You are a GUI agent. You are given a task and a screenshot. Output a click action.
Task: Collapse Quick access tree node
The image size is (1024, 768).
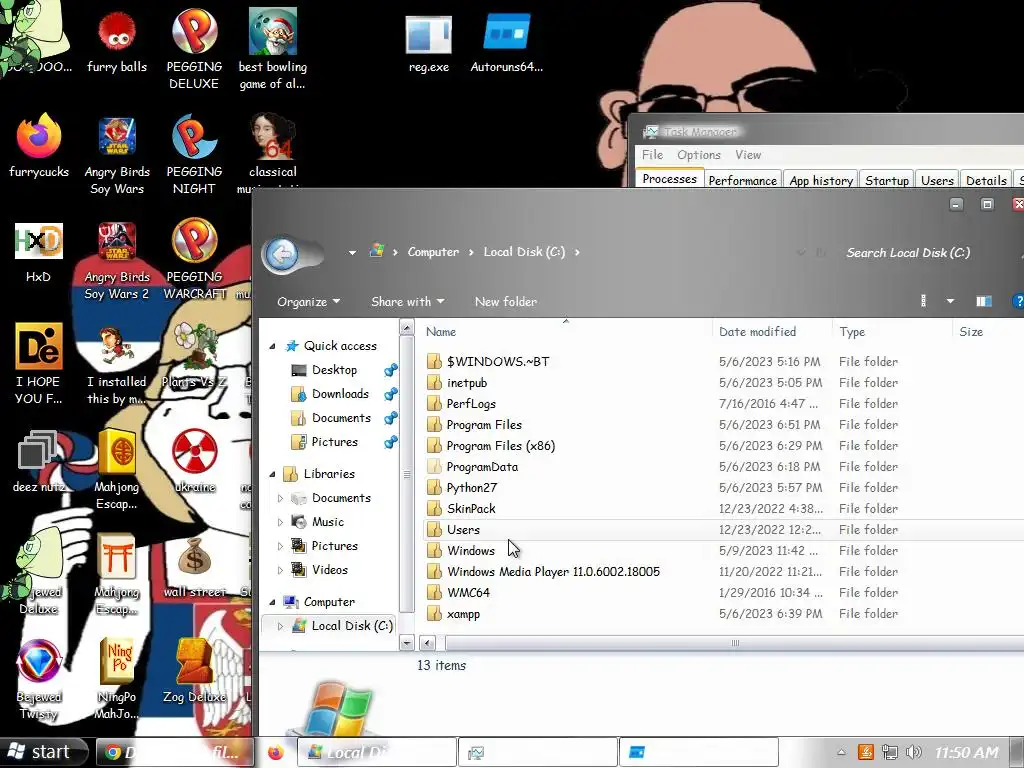pos(272,346)
